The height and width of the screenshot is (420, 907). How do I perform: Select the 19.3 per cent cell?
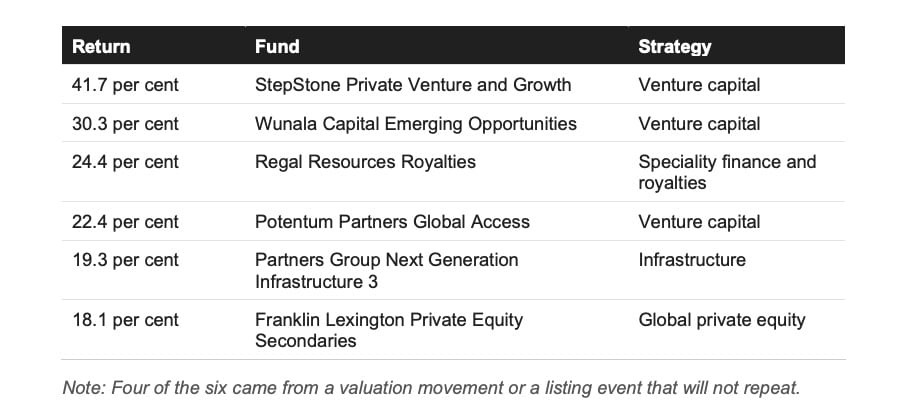click(126, 260)
